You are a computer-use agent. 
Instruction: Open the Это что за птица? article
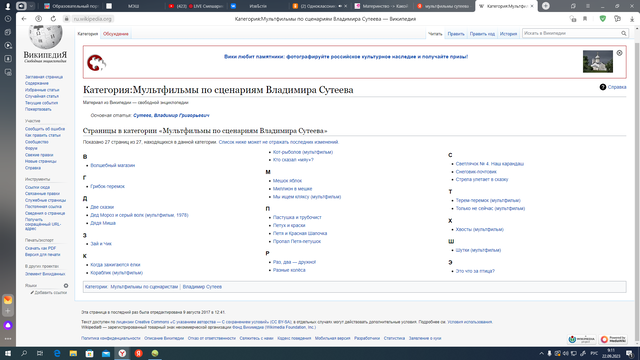tap(475, 271)
